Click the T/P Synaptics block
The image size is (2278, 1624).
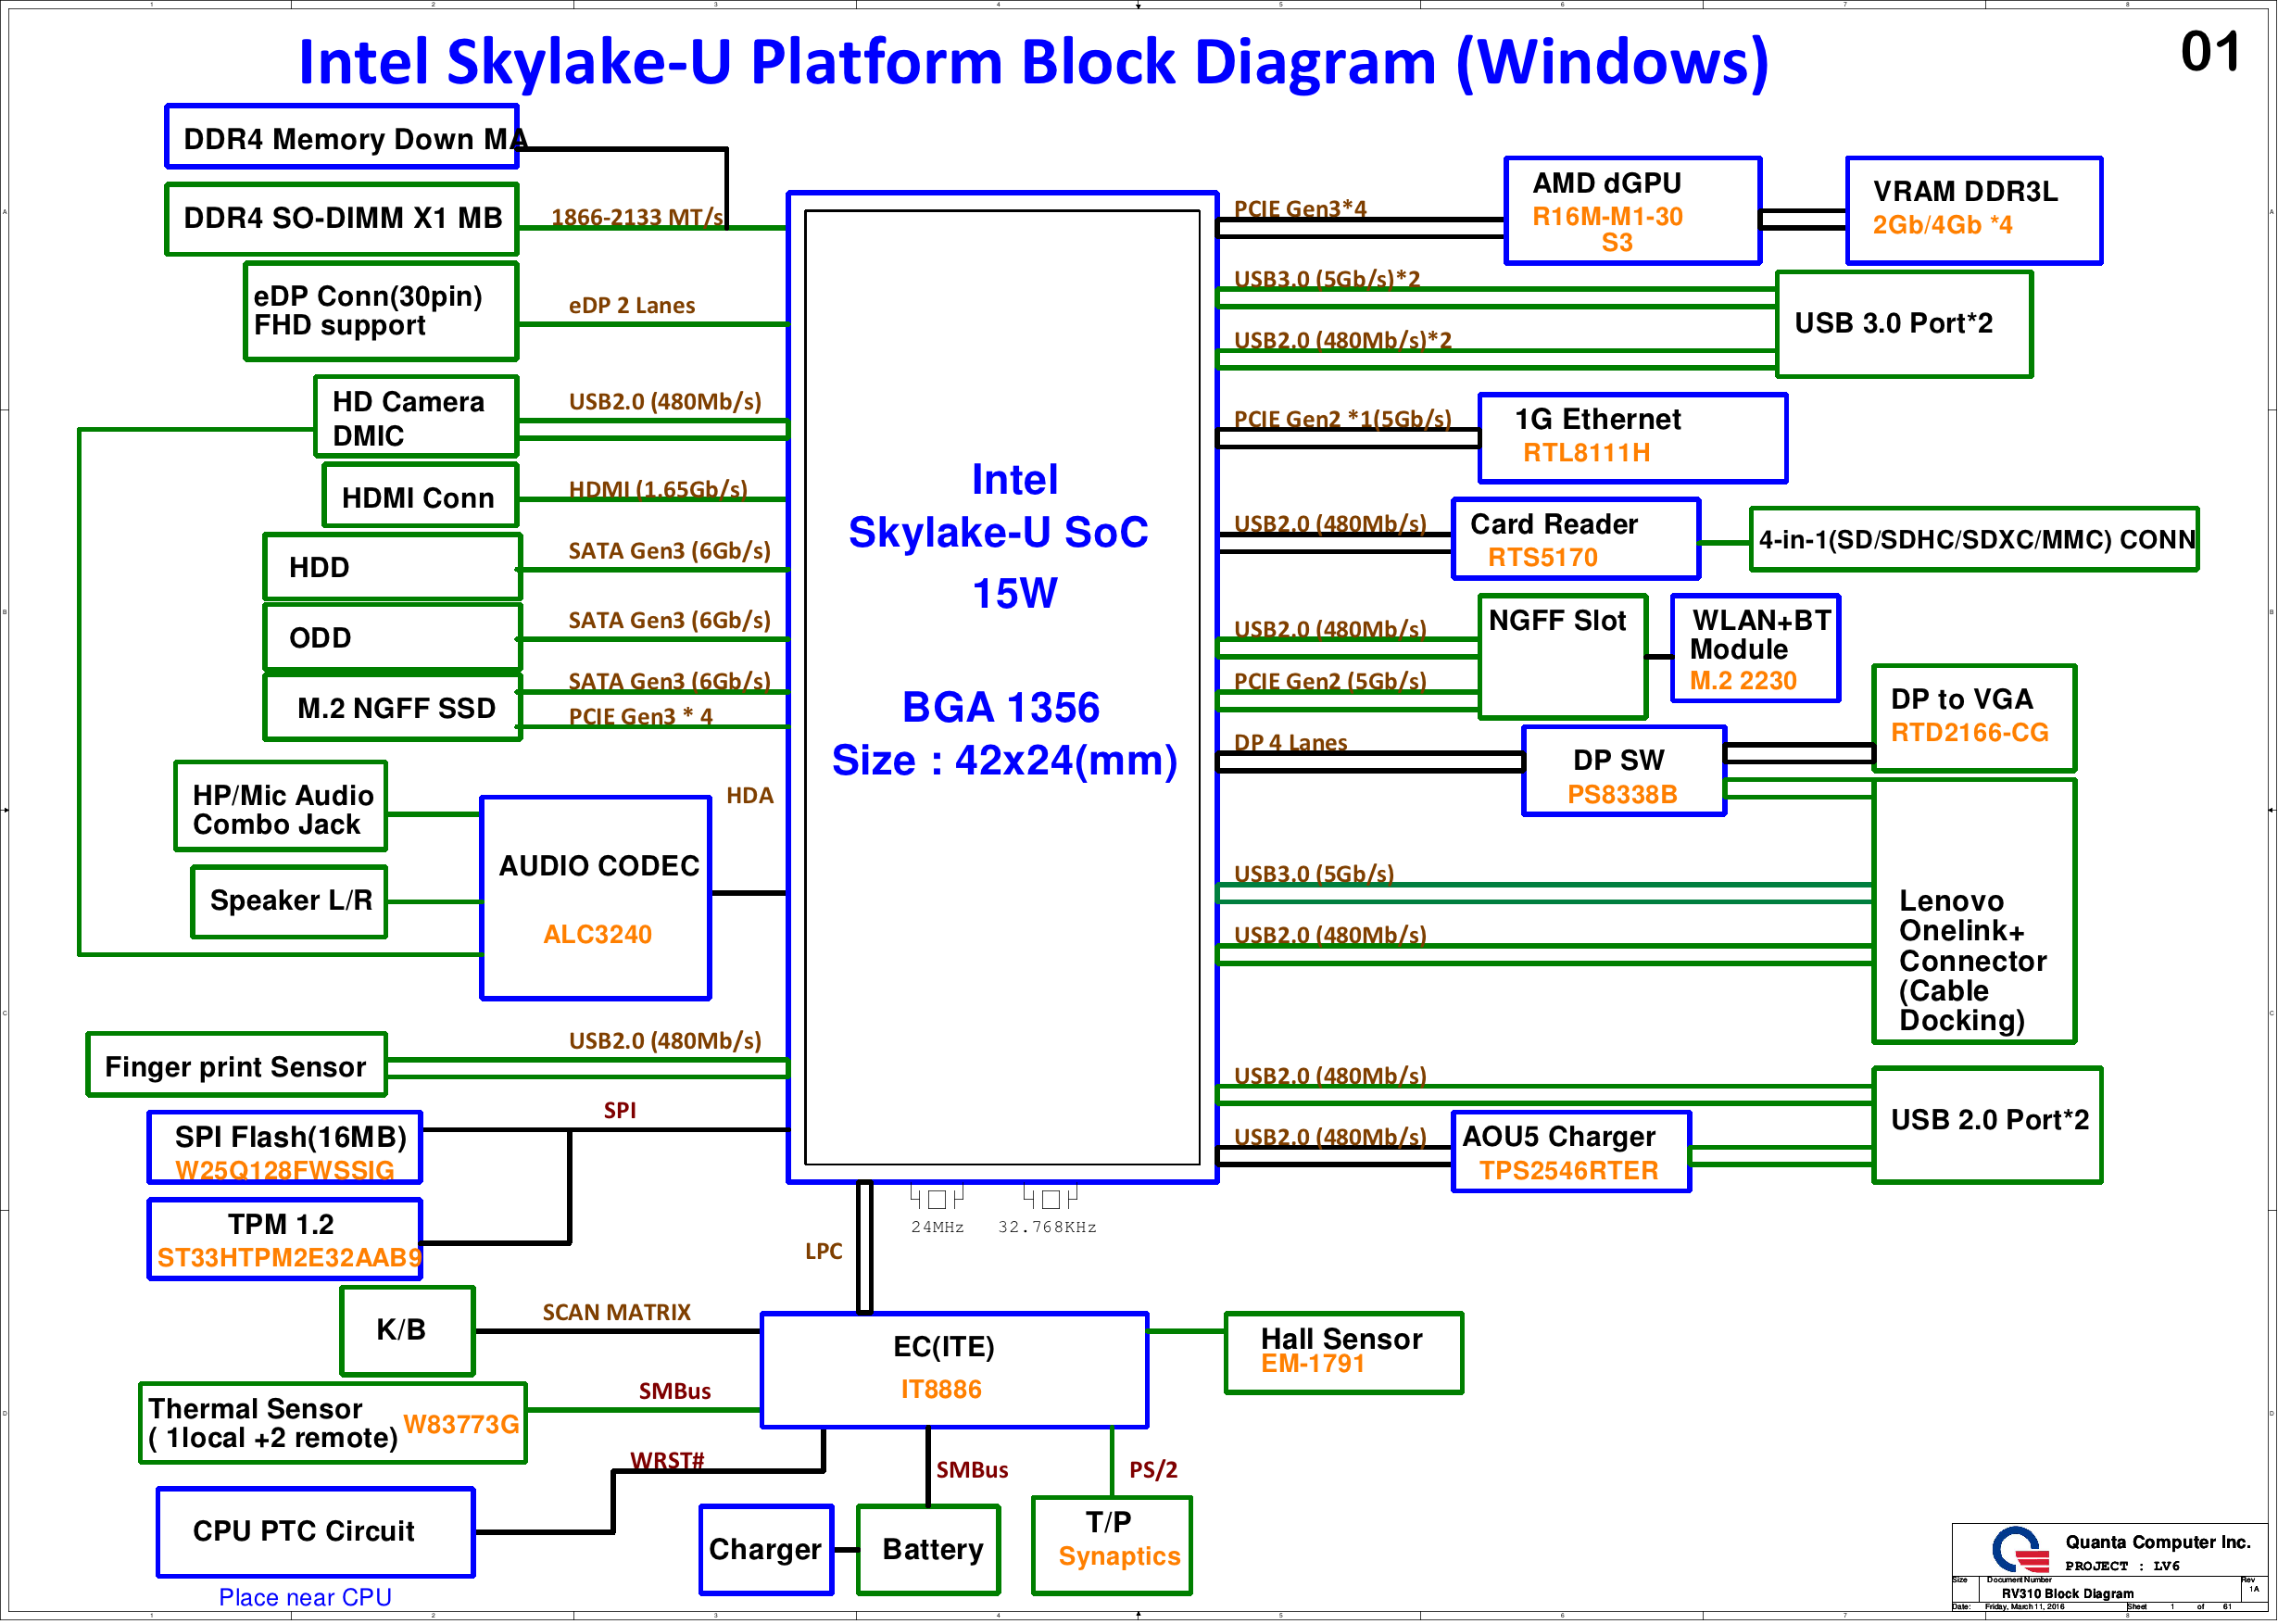(x=1112, y=1546)
